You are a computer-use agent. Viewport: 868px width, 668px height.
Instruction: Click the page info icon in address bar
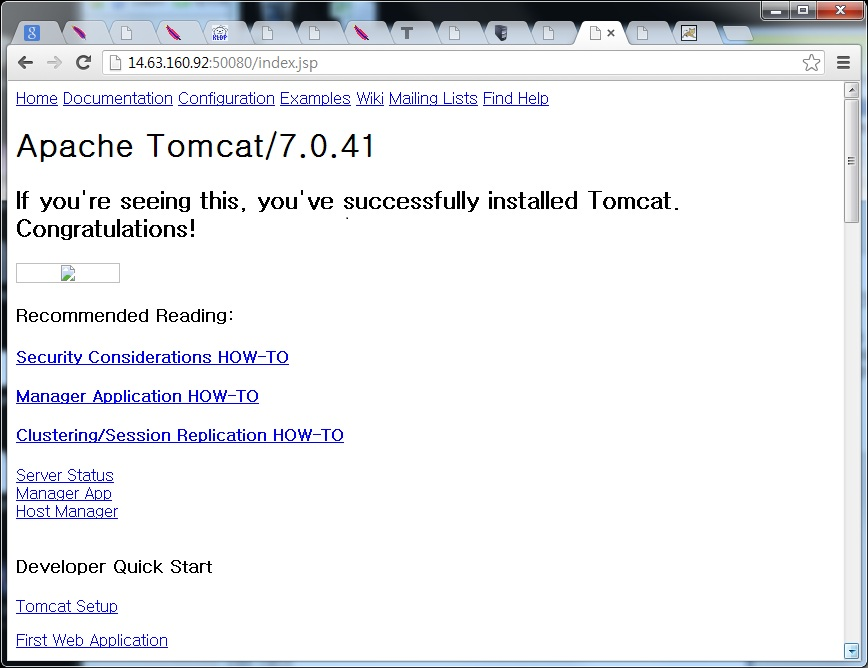click(x=115, y=63)
